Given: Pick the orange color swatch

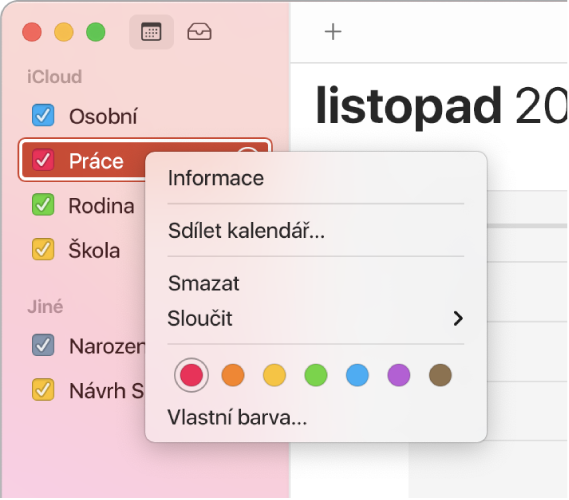Looking at the screenshot, I should click(x=233, y=375).
